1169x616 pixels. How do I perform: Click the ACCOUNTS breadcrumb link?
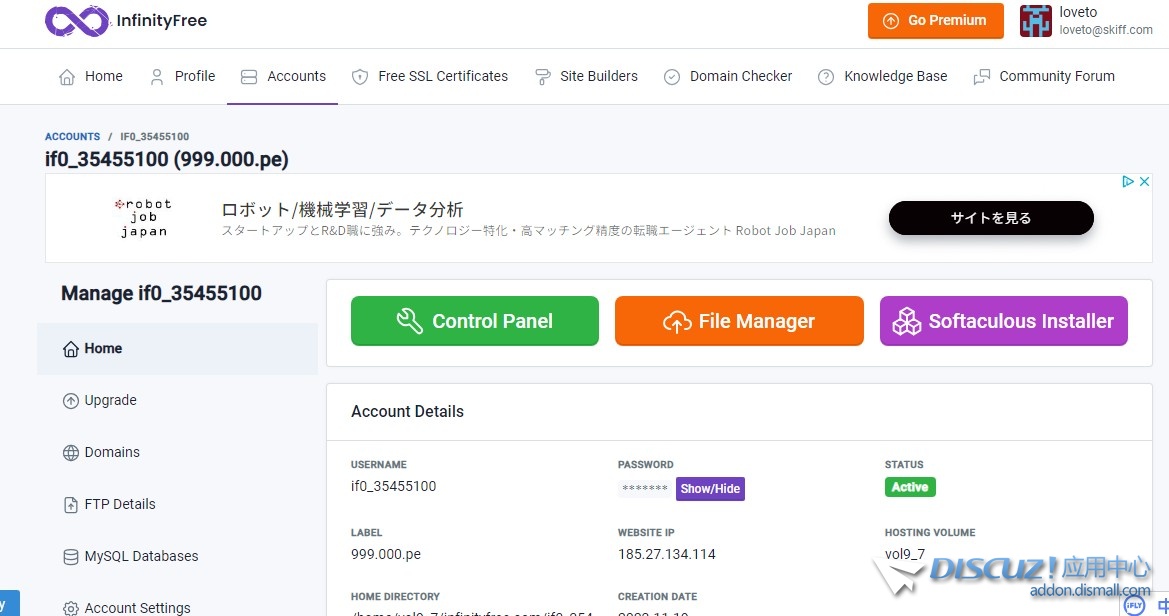72,136
